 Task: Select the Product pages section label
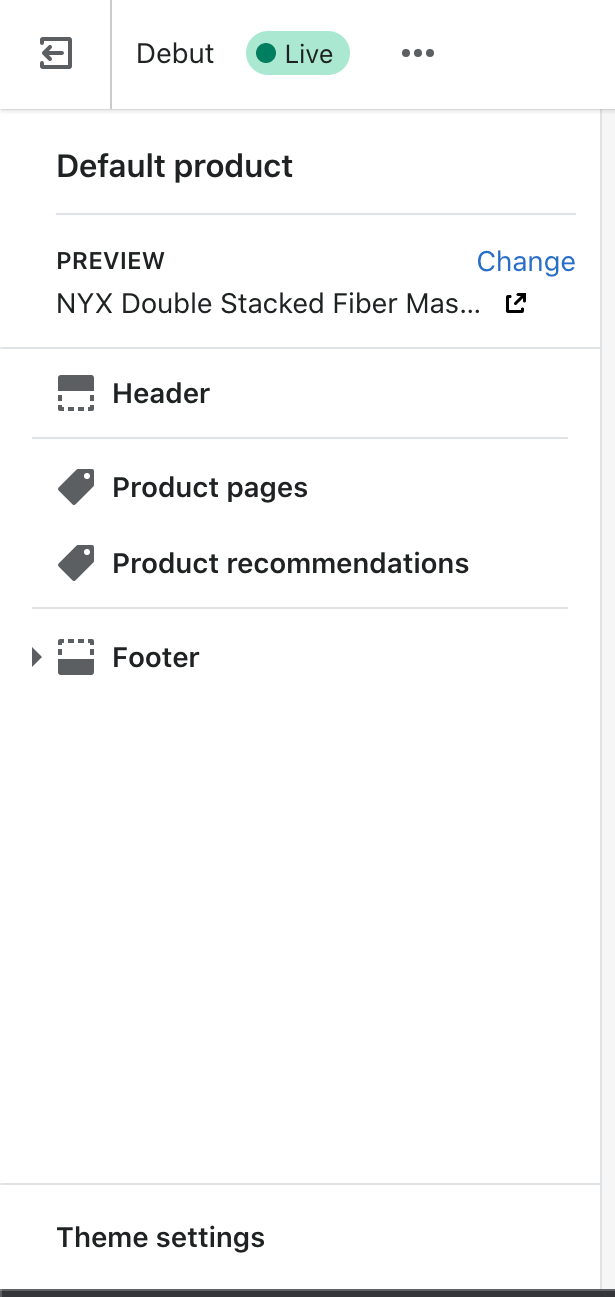pos(210,488)
